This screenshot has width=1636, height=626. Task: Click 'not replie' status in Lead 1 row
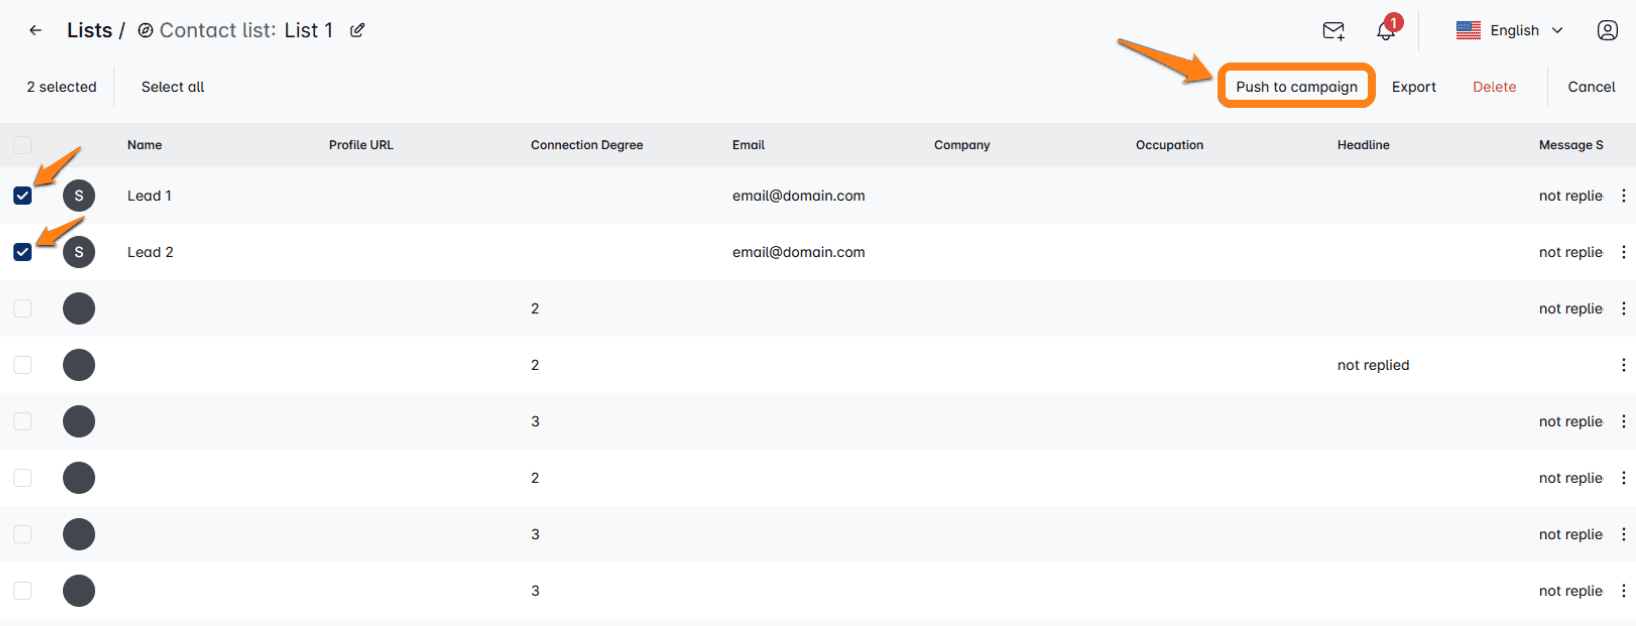click(x=1570, y=196)
